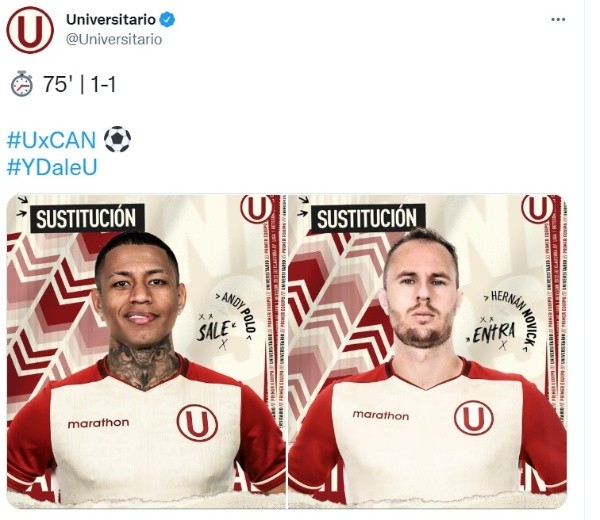Click the Universitario profile avatar logo
The image size is (600, 520).
[30, 30]
